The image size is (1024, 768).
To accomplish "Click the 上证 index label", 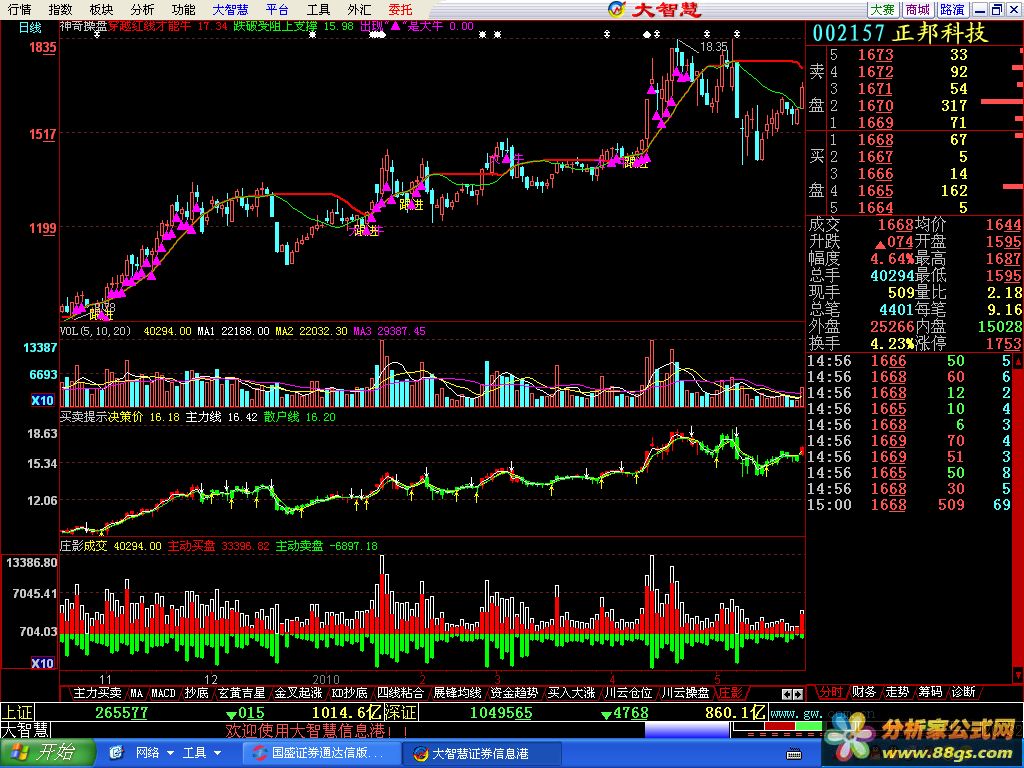I will tap(17, 712).
